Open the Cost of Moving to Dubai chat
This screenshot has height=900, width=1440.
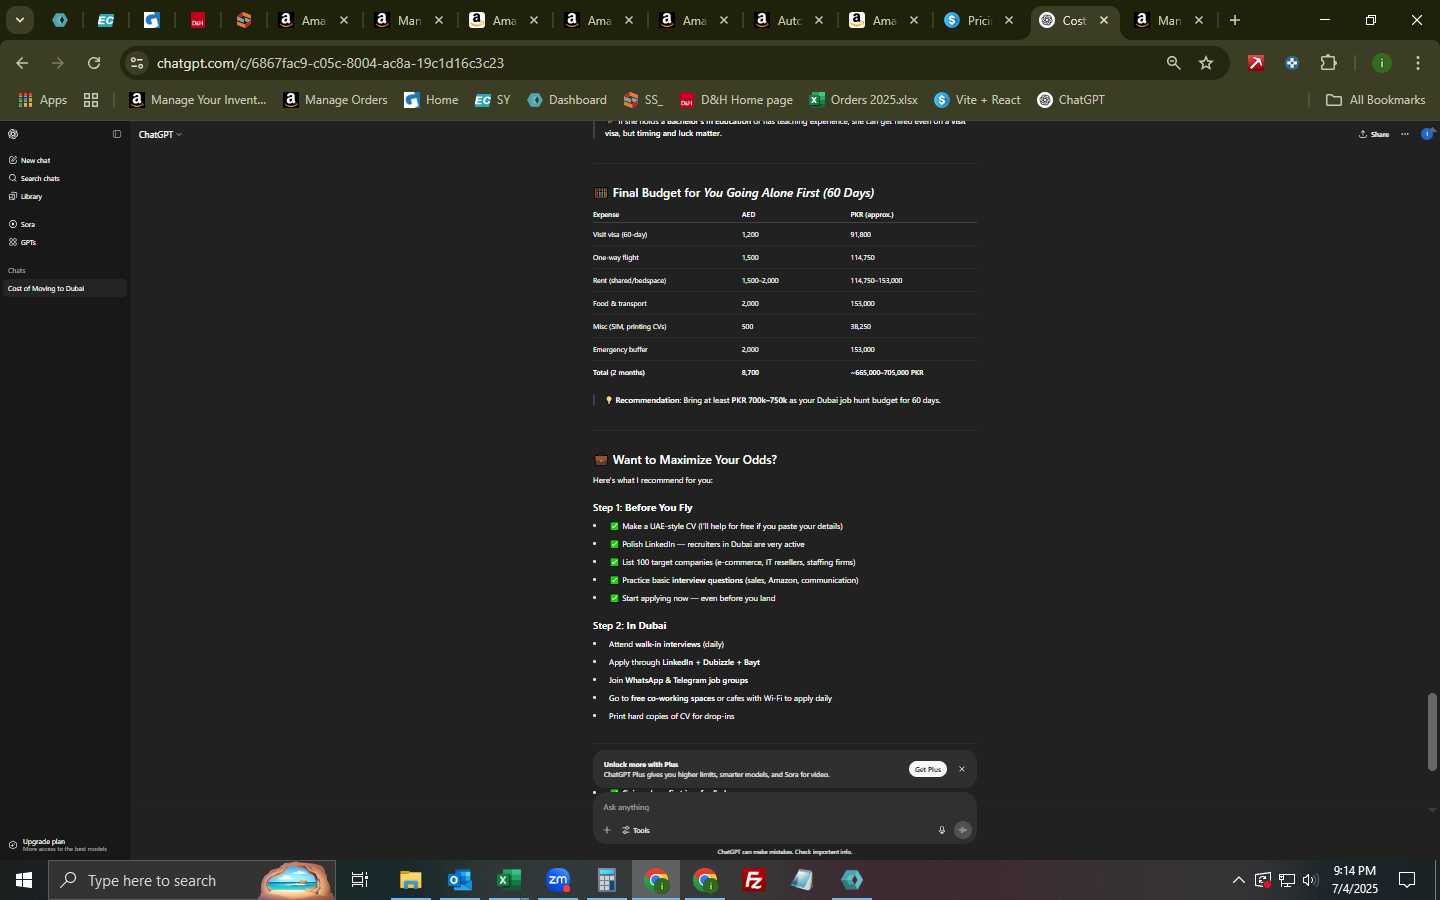coord(63,288)
